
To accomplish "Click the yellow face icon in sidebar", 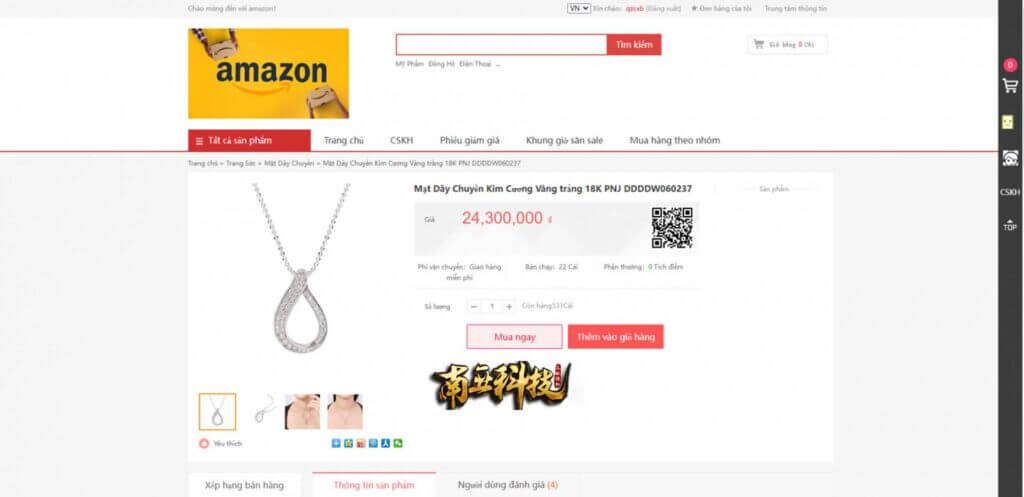I will click(1007, 121).
